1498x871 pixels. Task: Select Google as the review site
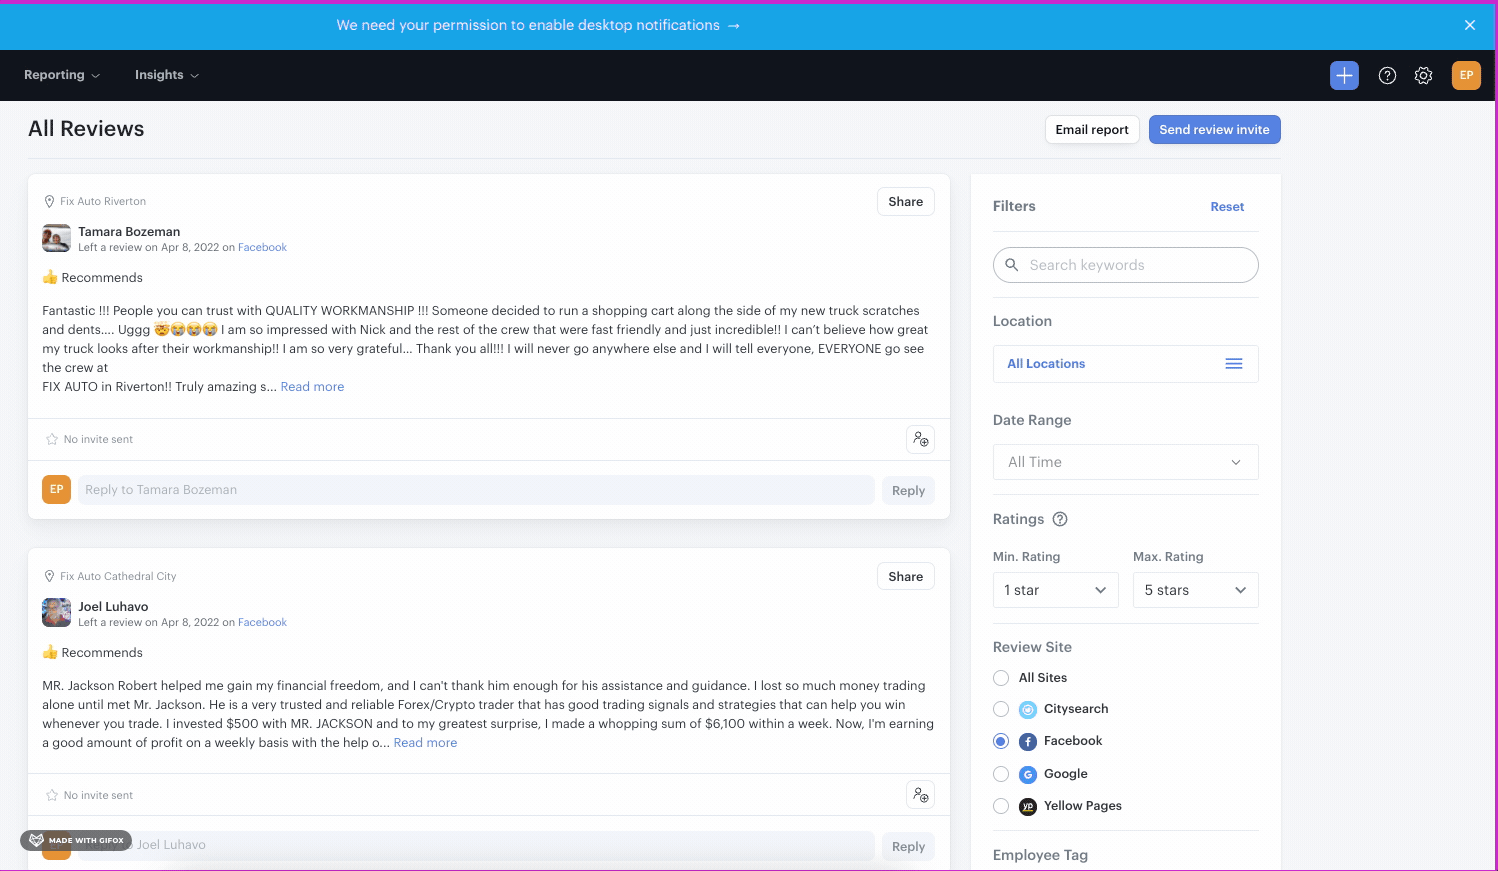pyautogui.click(x=1001, y=774)
